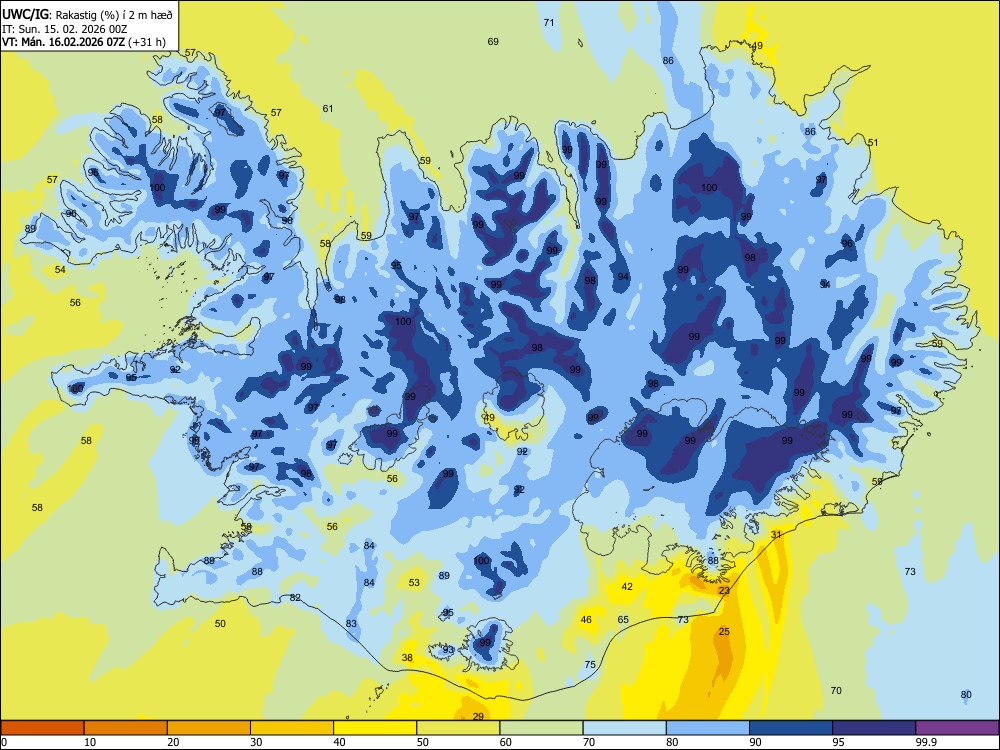Select the legend tick label '30'
The height and width of the screenshot is (750, 1000).
[x=256, y=742]
